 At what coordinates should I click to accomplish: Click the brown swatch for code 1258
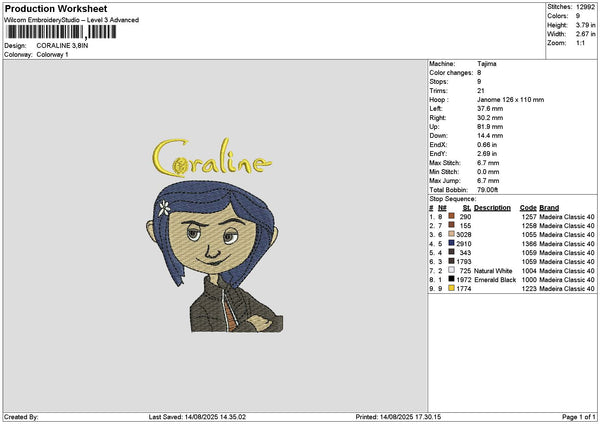452,225
